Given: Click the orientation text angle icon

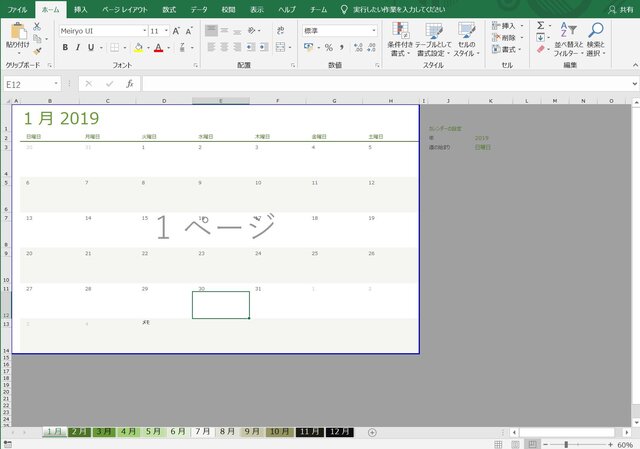Looking at the screenshot, I should click(x=252, y=31).
